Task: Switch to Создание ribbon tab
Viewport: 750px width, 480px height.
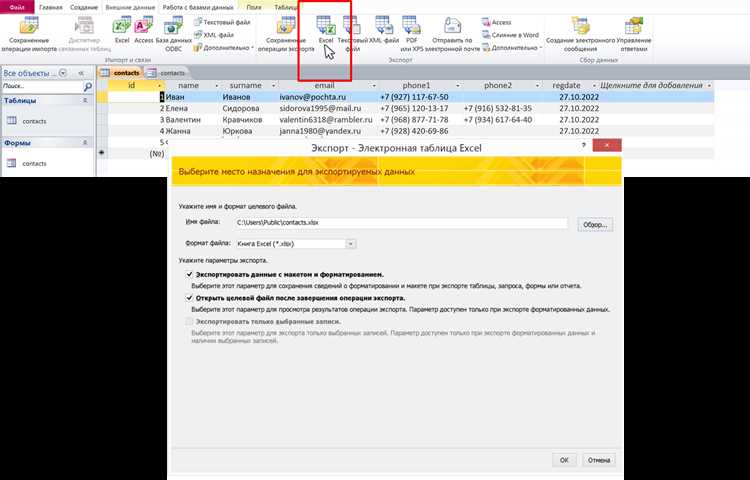Action: click(x=84, y=8)
